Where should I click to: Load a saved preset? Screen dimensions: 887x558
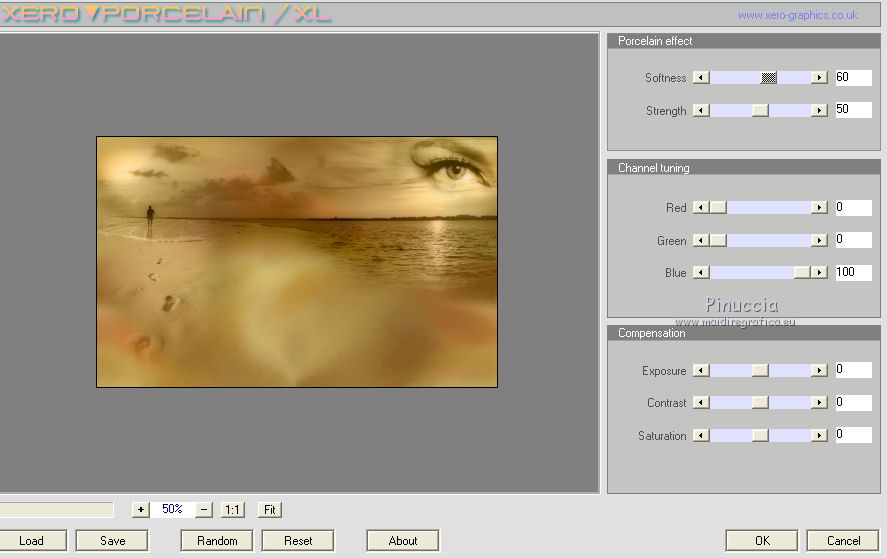pyautogui.click(x=31, y=540)
